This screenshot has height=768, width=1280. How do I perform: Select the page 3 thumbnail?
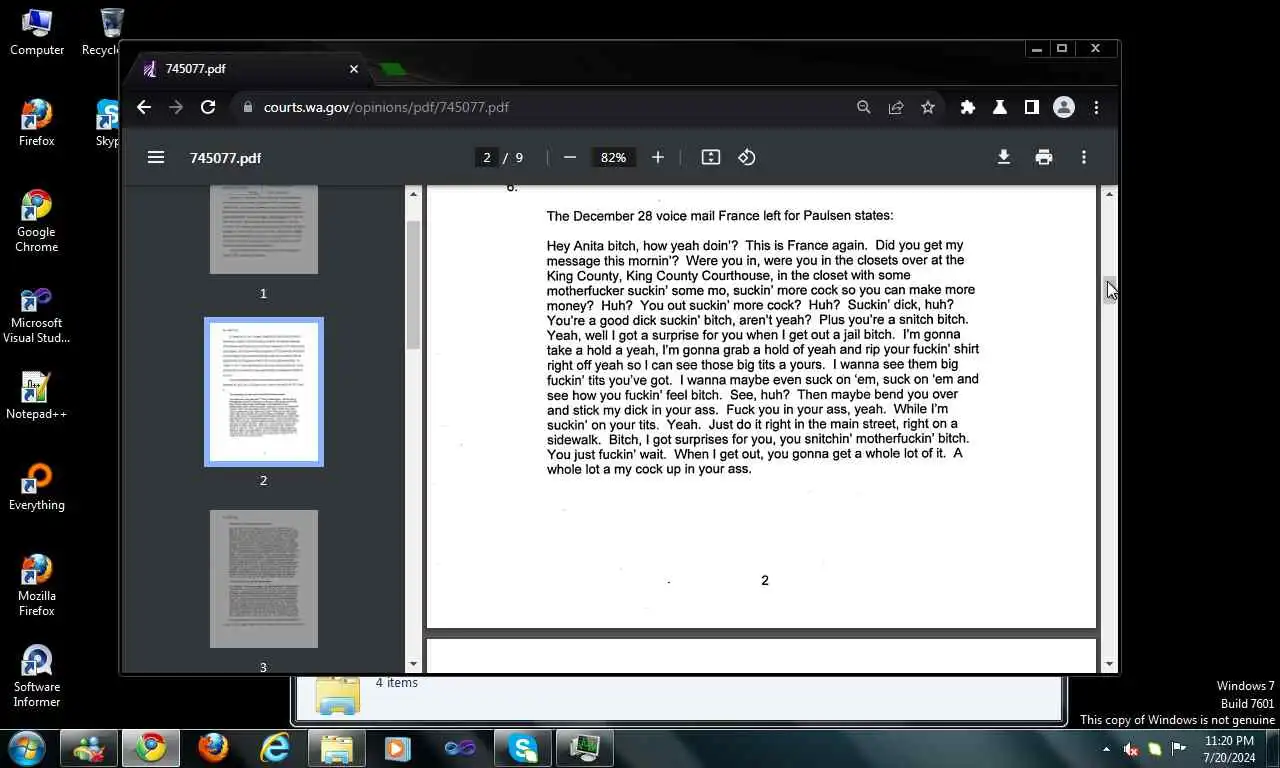click(264, 579)
